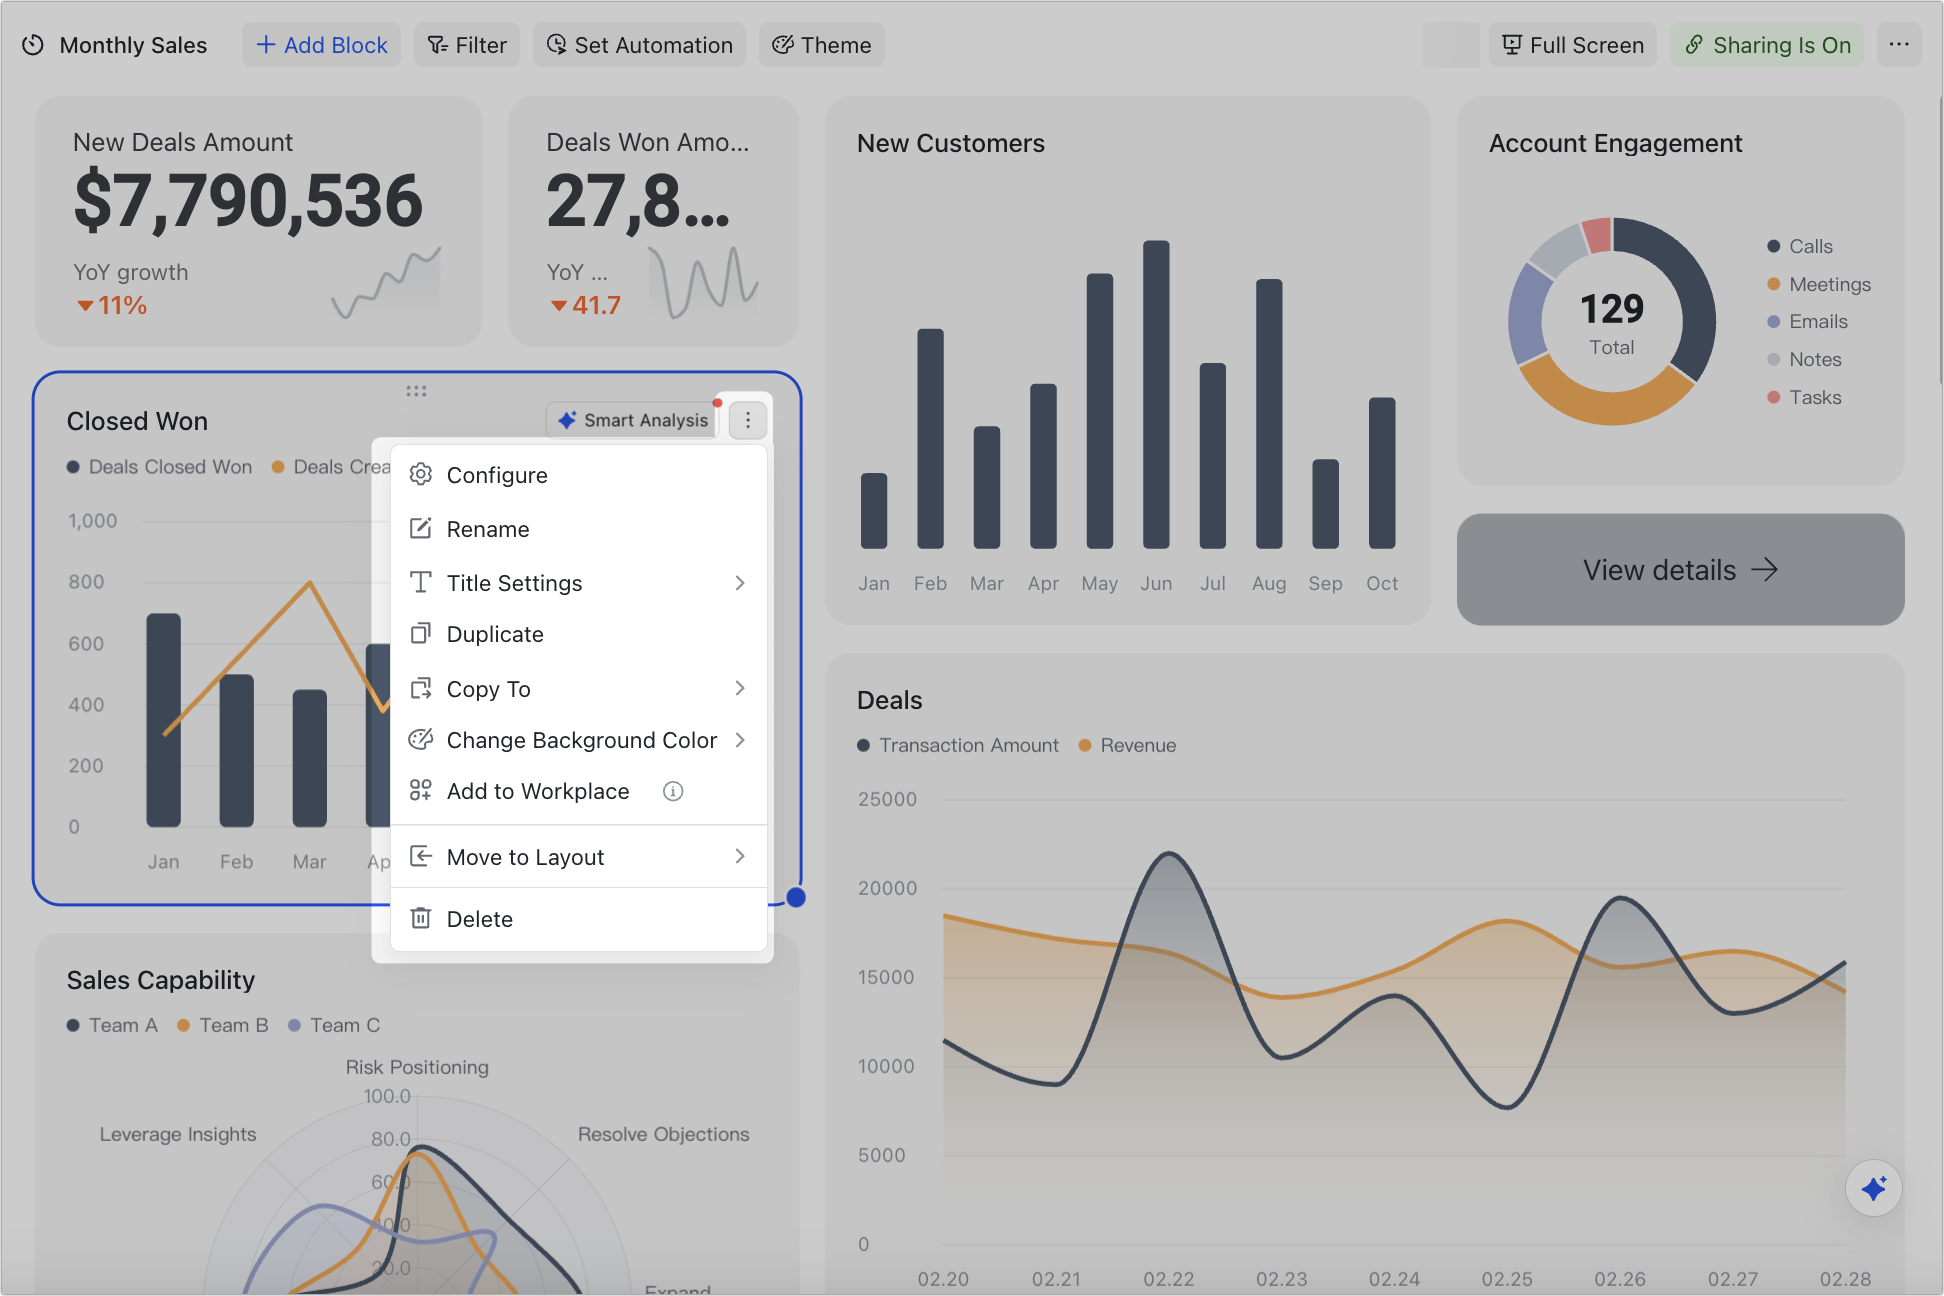Select Configure from the context menu
This screenshot has width=1944, height=1296.
(x=579, y=475)
